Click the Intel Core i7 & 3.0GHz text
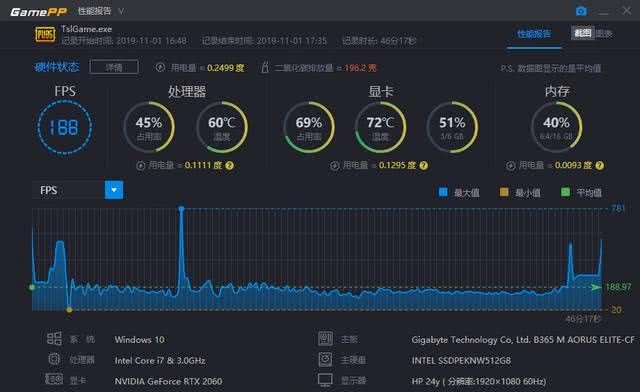The height and width of the screenshot is (392, 640). (x=160, y=361)
